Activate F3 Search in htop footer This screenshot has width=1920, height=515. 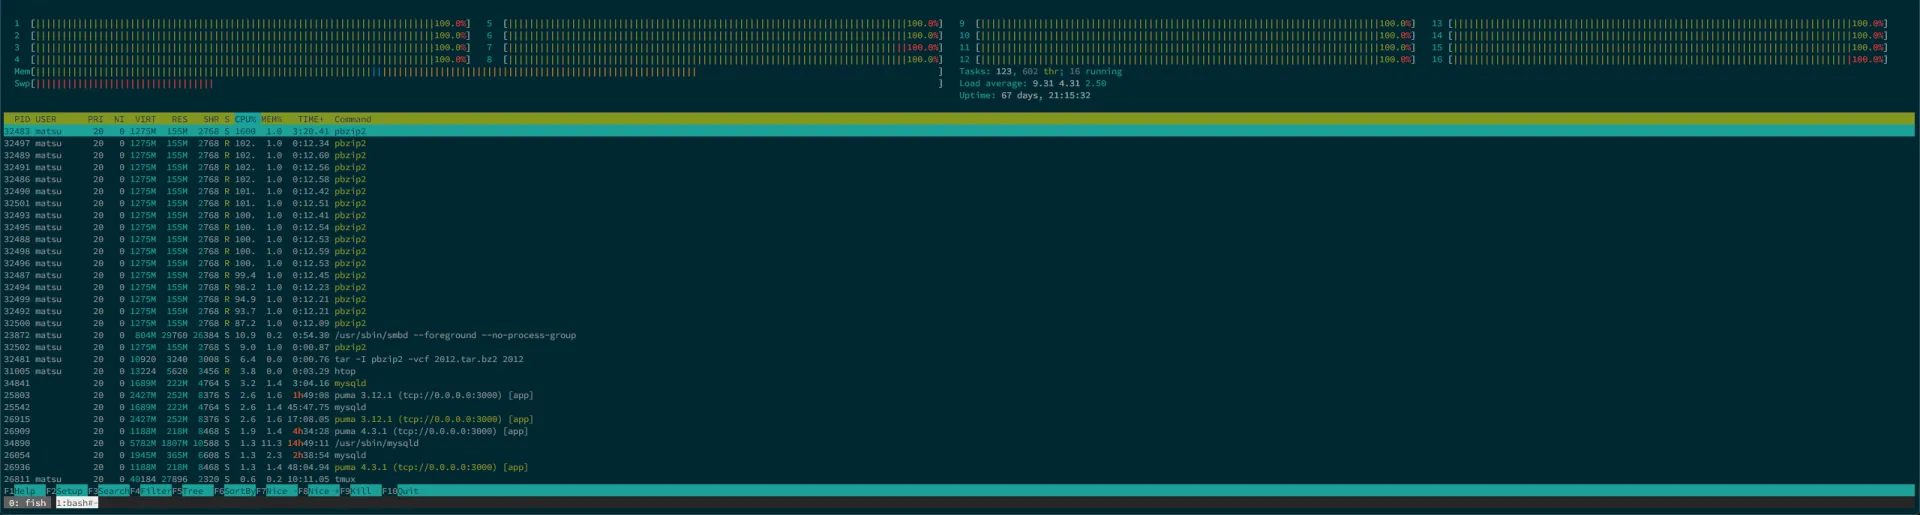tap(109, 491)
